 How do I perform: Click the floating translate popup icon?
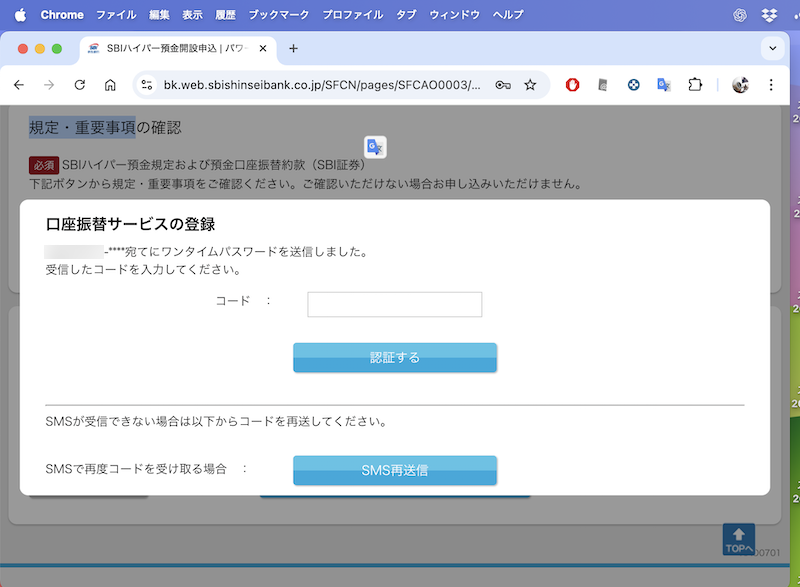click(x=374, y=147)
